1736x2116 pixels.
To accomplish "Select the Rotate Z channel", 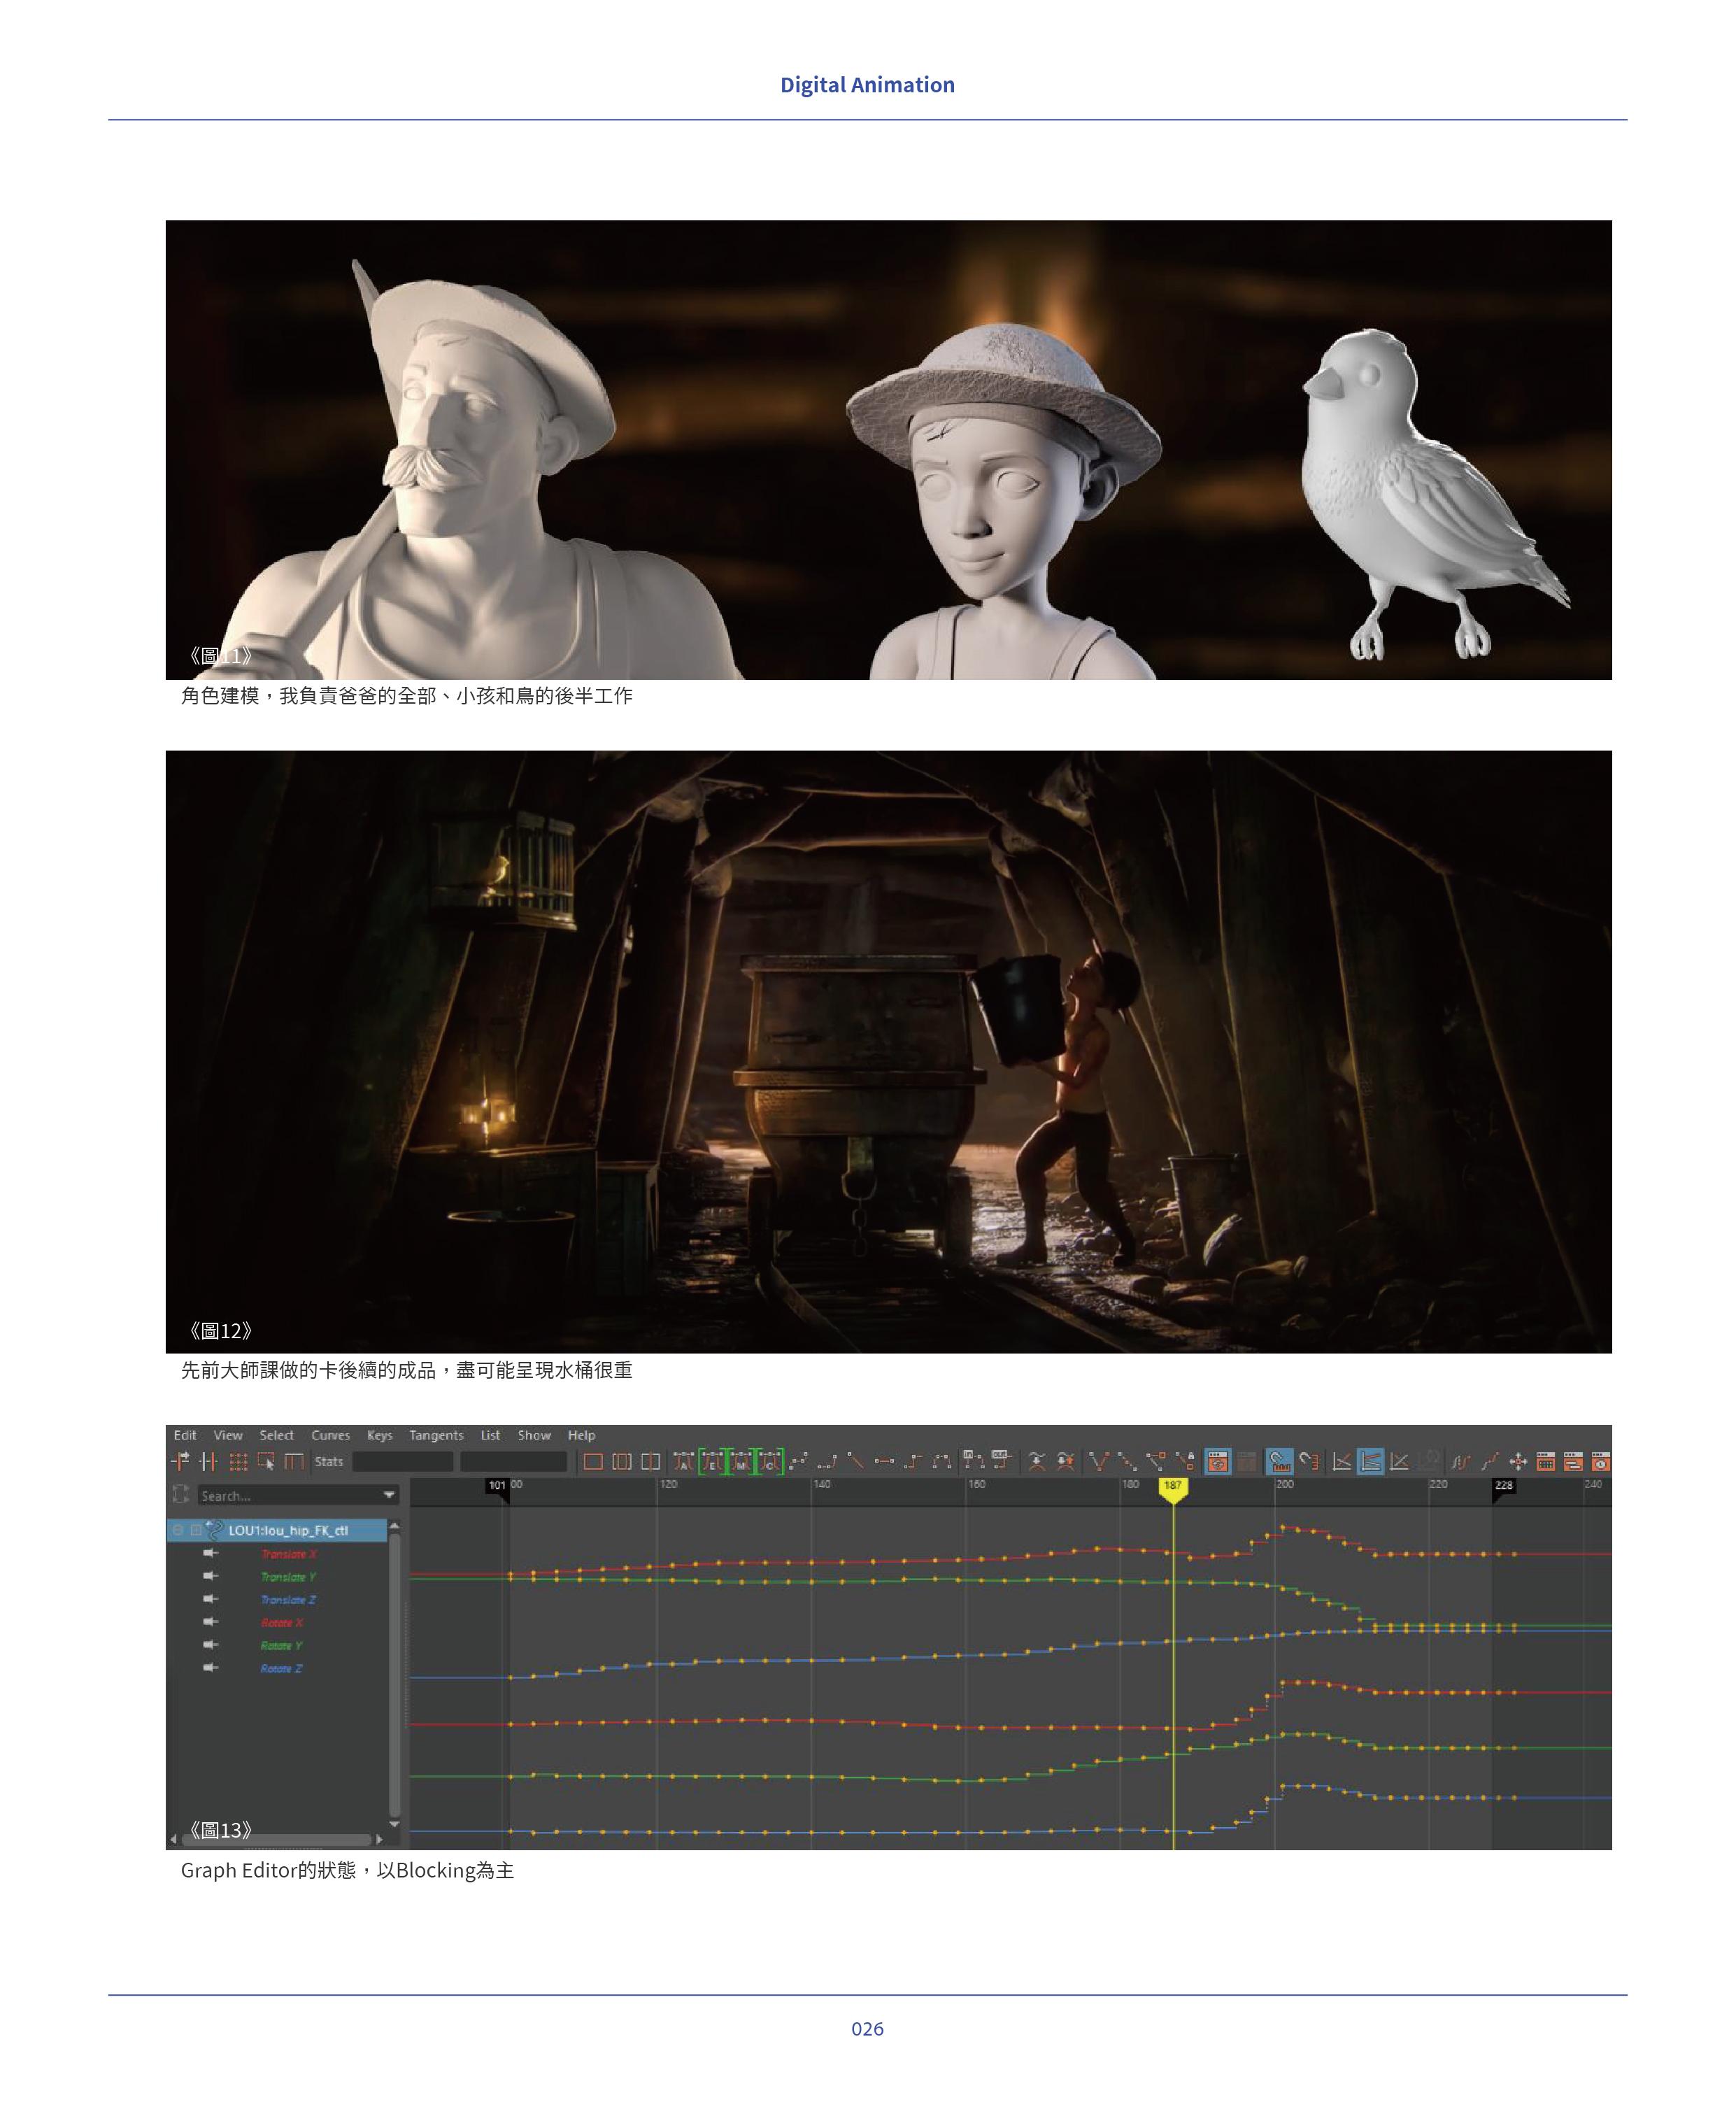I will pyautogui.click(x=281, y=1668).
